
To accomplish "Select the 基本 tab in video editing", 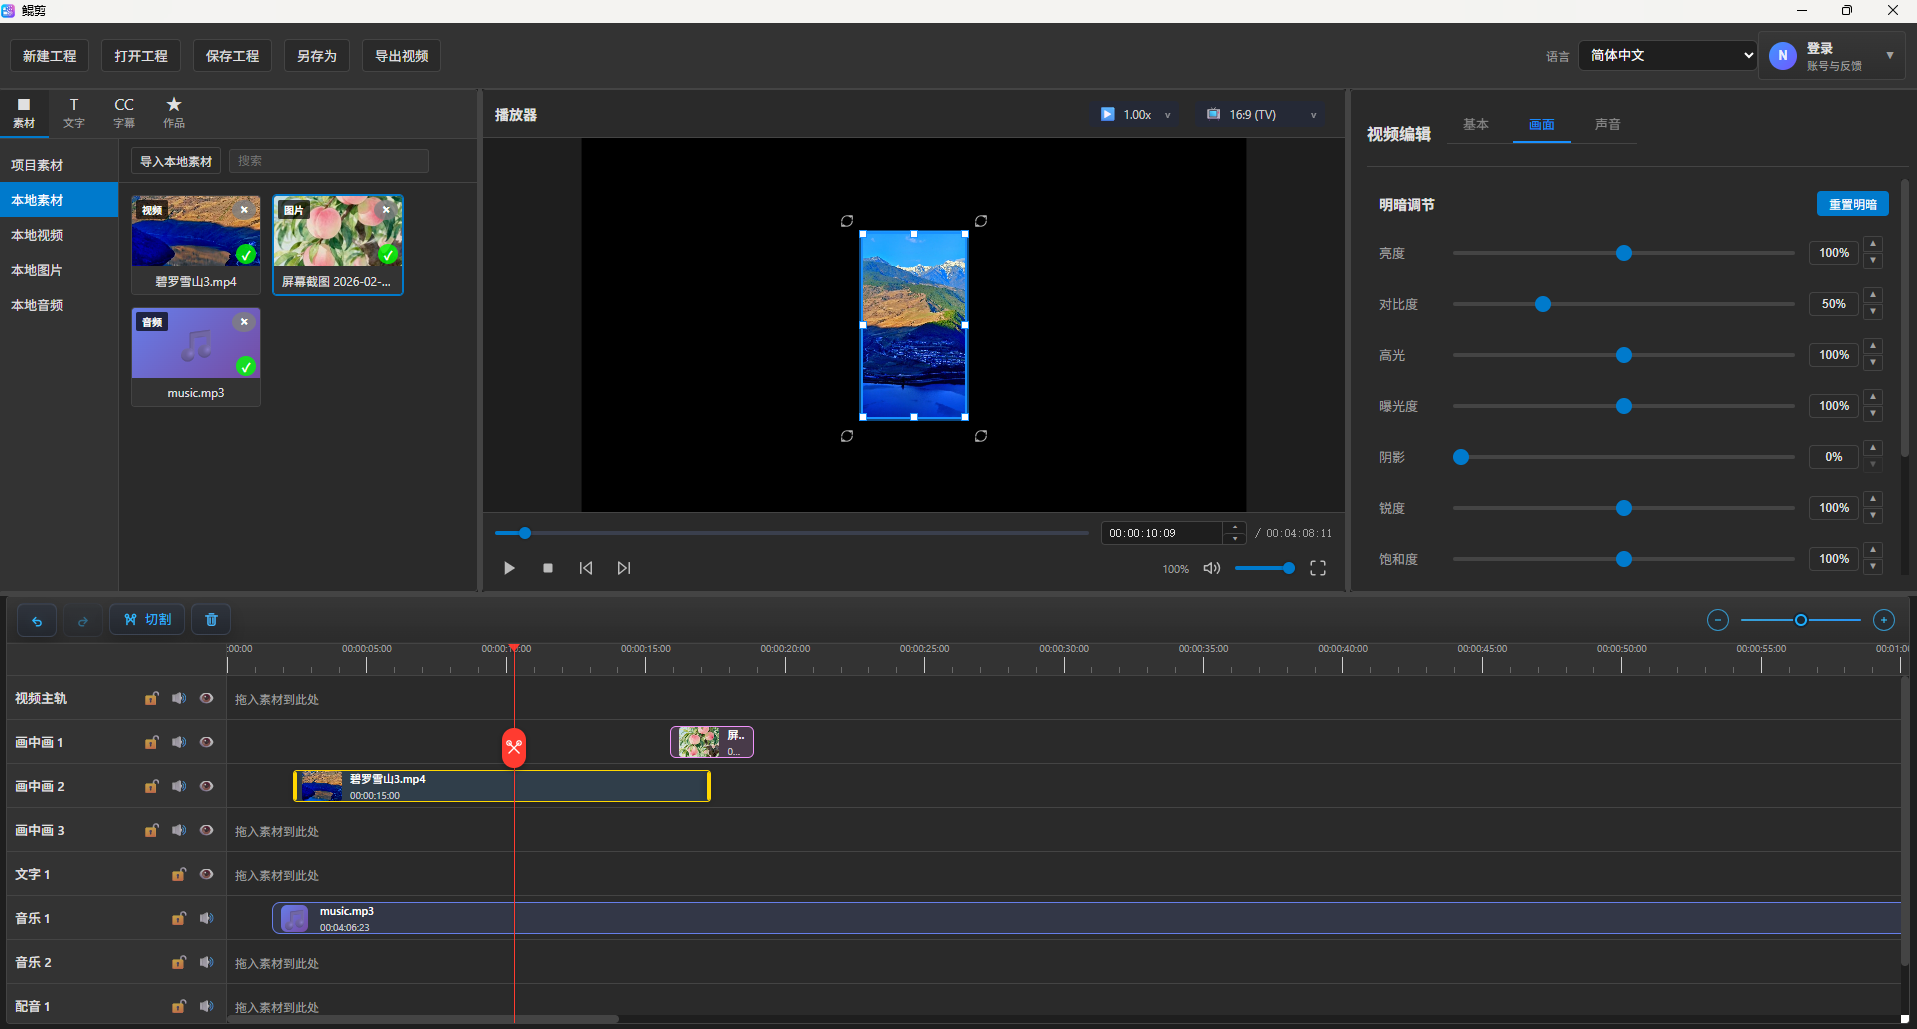I will pos(1476,125).
